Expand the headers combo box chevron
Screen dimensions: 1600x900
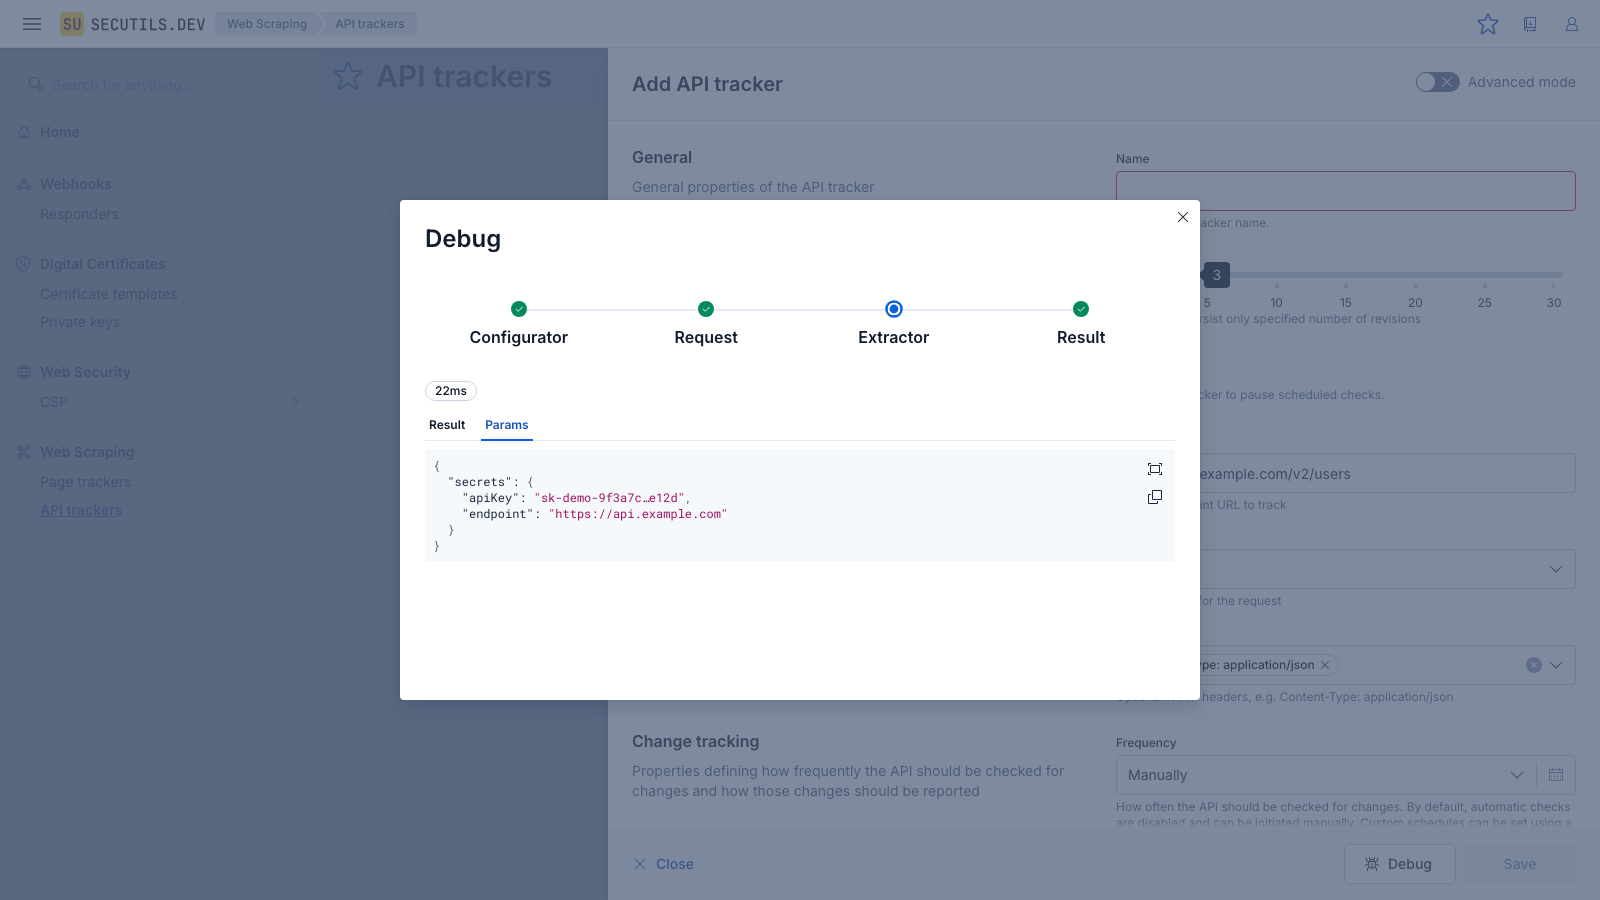coord(1556,665)
